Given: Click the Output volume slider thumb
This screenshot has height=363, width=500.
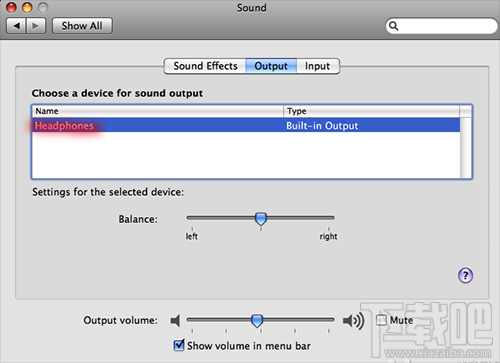Looking at the screenshot, I should point(257,321).
